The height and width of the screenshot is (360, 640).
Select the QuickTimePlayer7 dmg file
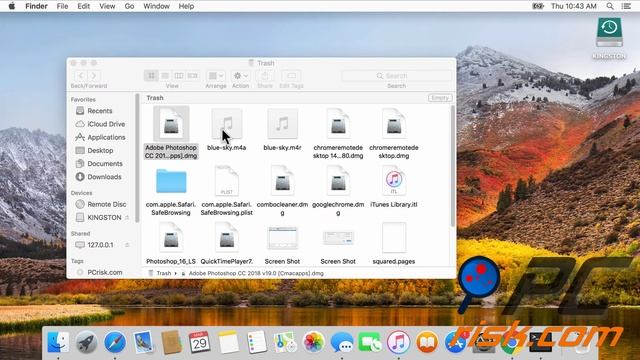coord(227,238)
